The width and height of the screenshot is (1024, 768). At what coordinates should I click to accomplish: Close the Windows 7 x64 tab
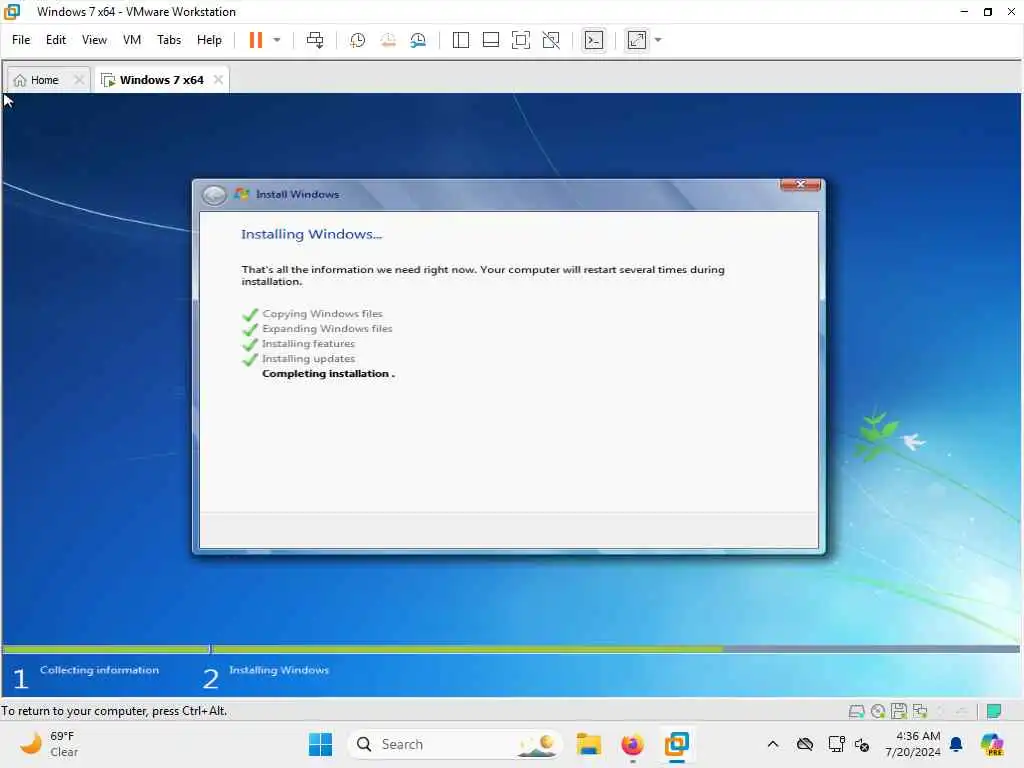pyautogui.click(x=218, y=80)
